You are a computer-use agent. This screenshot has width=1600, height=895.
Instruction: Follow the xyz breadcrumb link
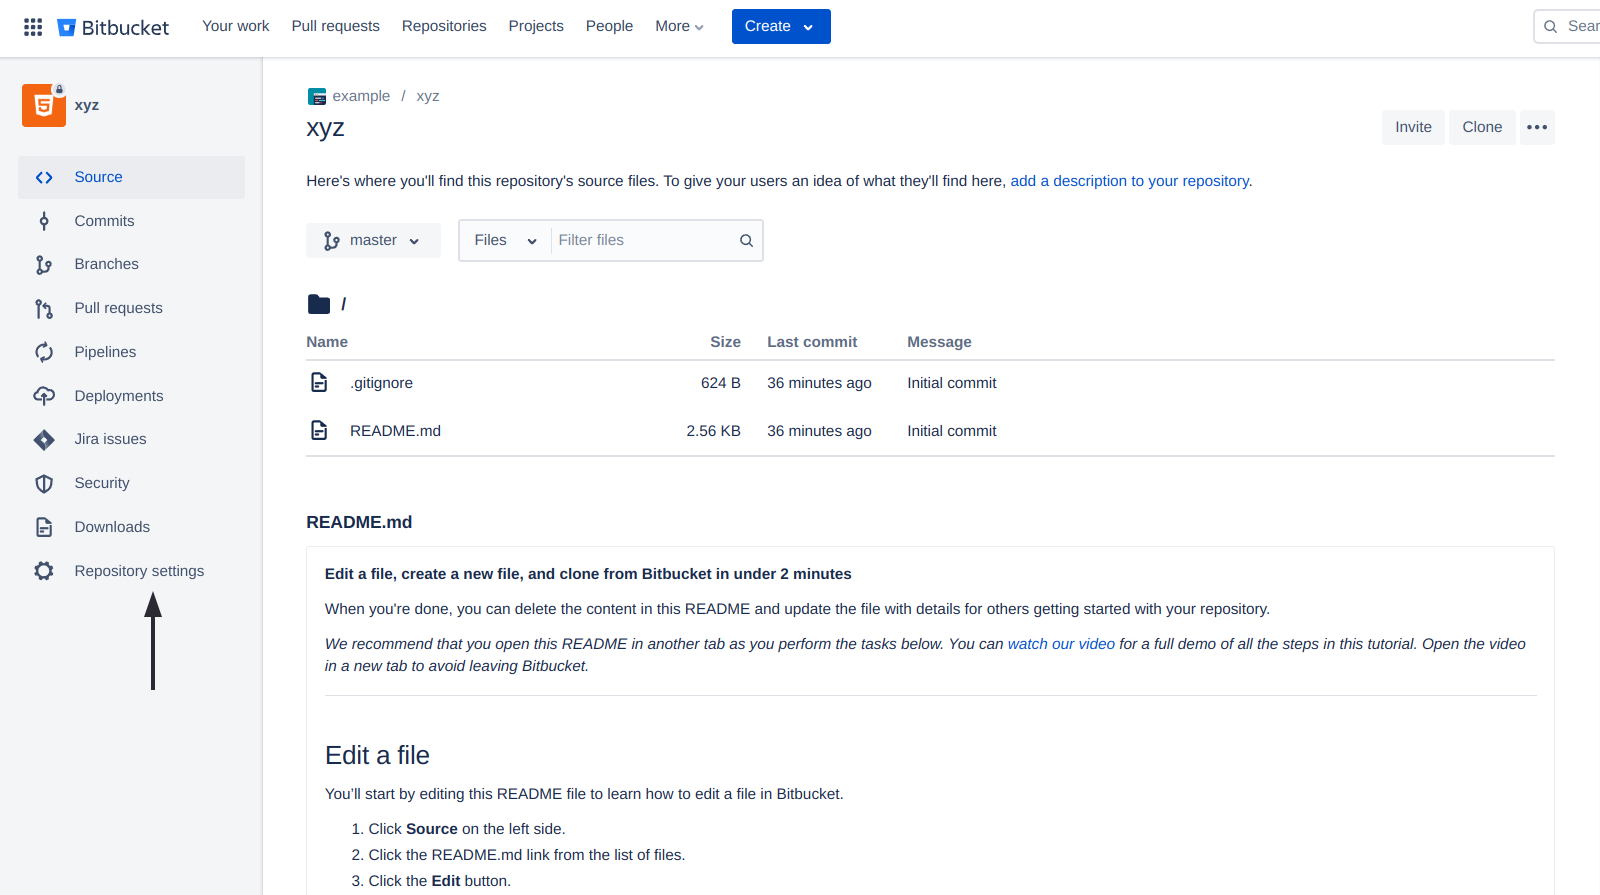[428, 96]
